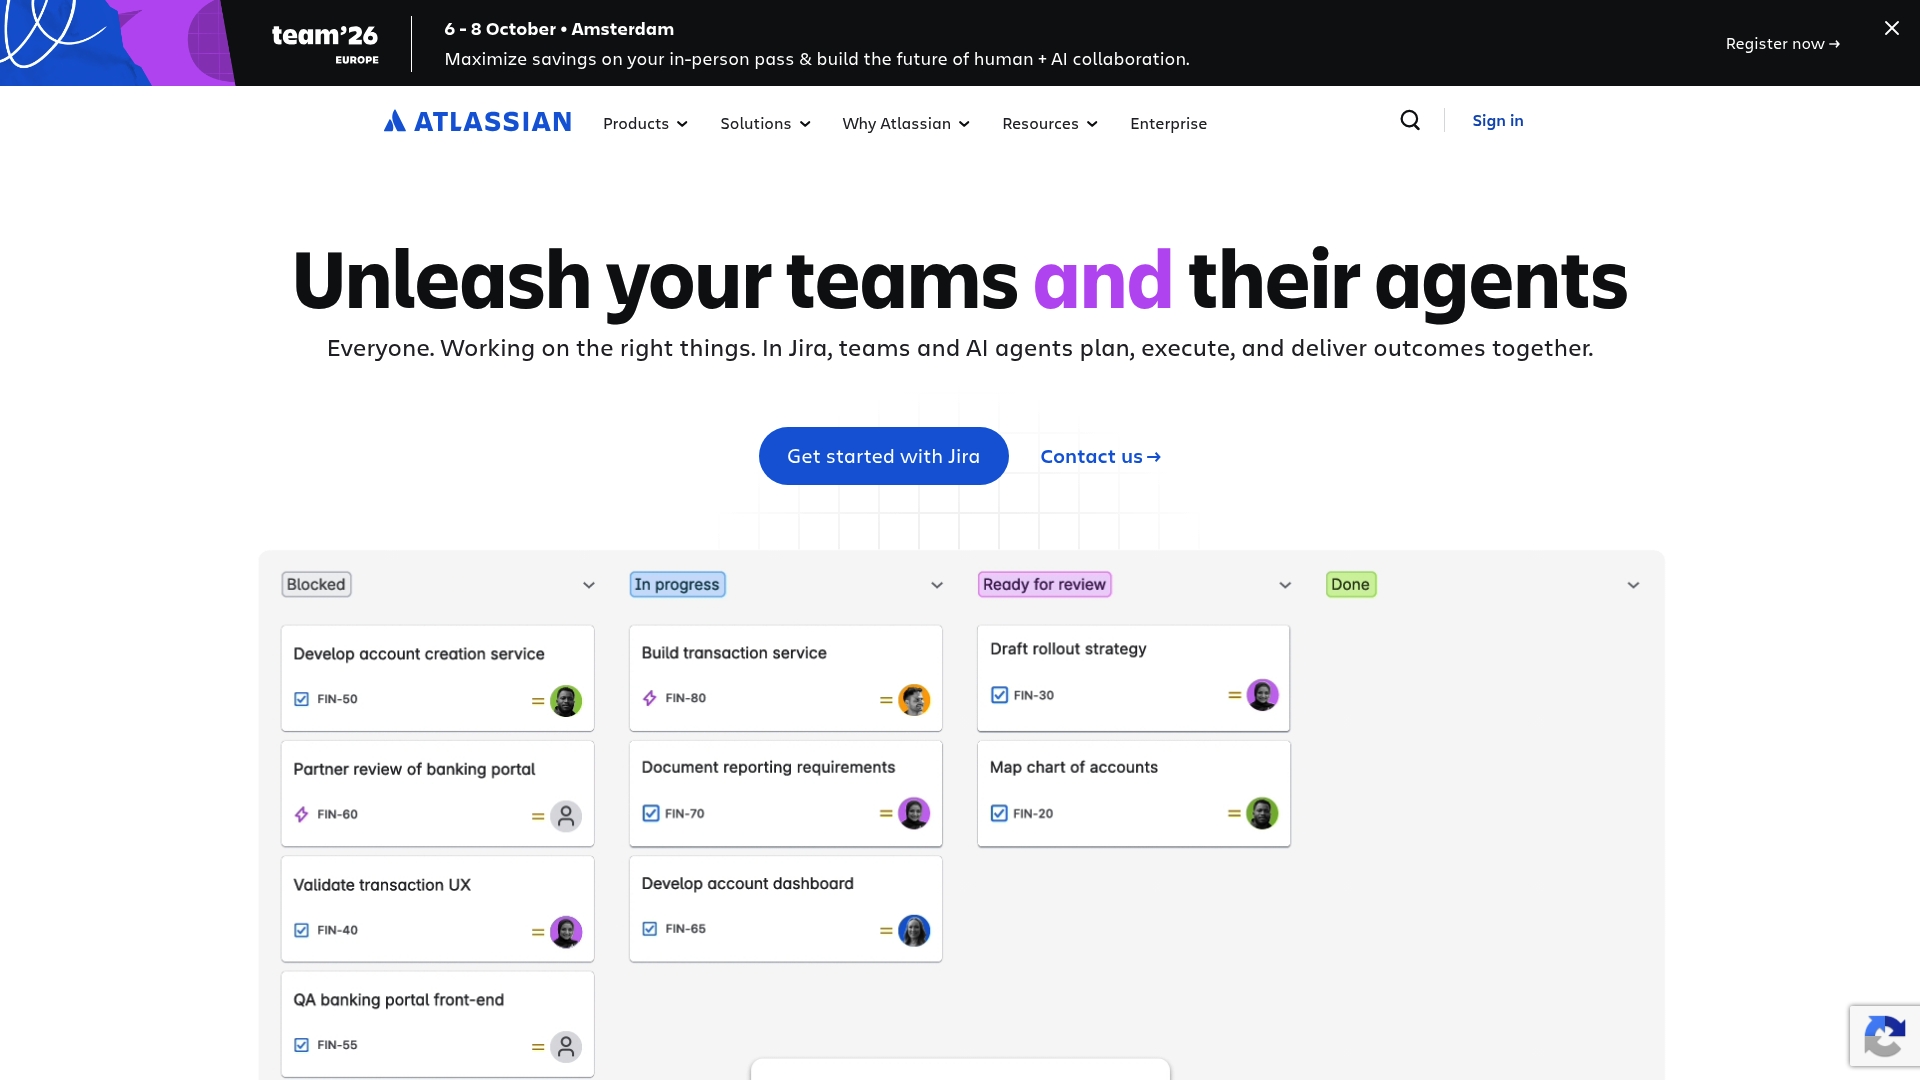The width and height of the screenshot is (1920, 1080).
Task: Select the Blocked status label
Action: 316,584
